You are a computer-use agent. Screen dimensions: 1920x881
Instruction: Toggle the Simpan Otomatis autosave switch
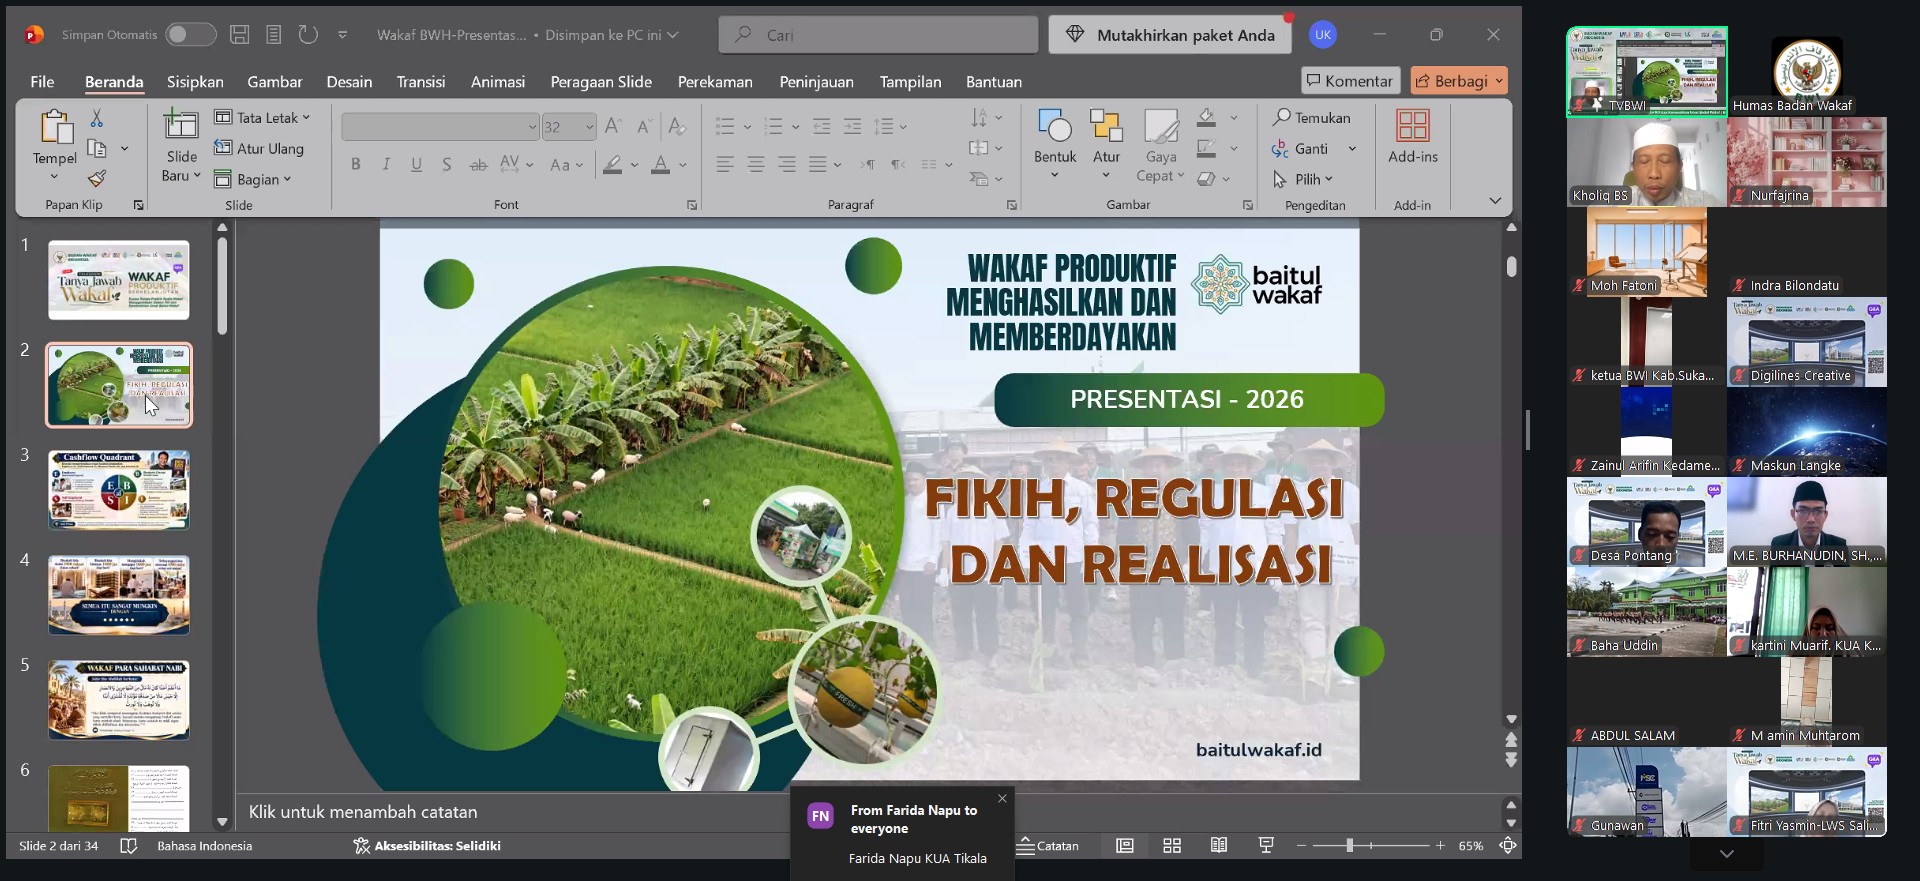click(x=191, y=35)
